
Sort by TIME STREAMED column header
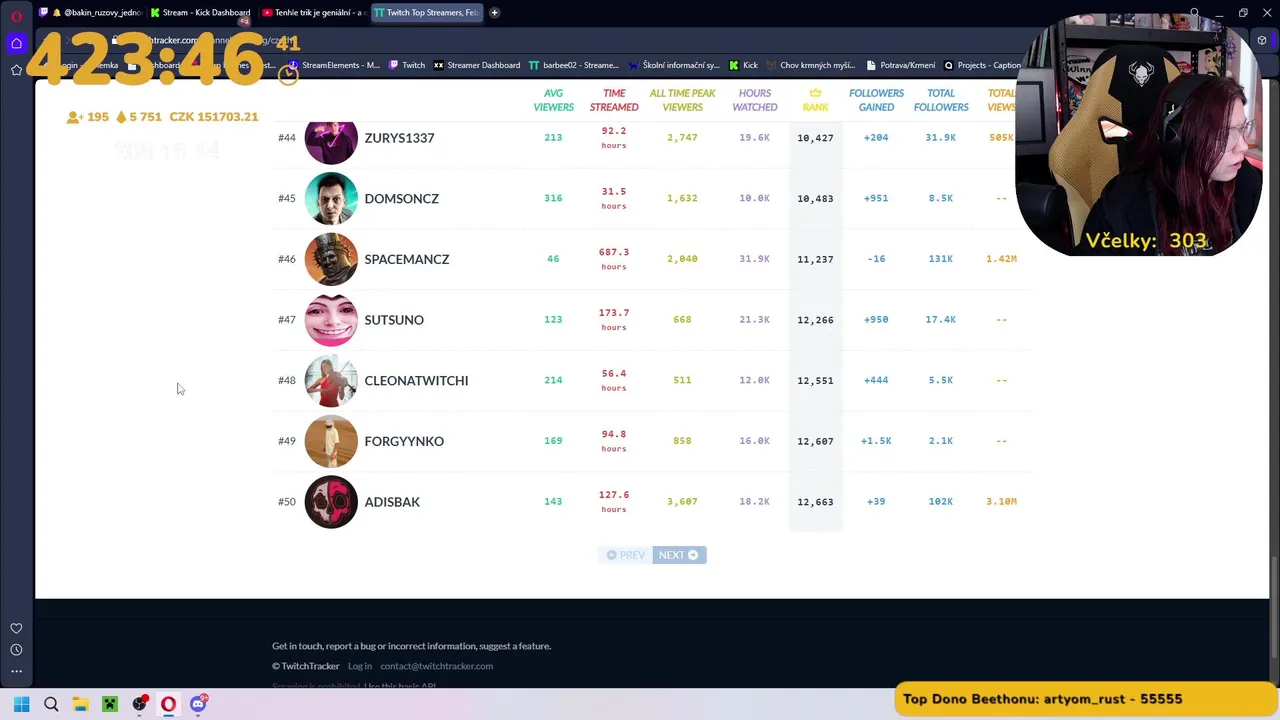(614, 100)
